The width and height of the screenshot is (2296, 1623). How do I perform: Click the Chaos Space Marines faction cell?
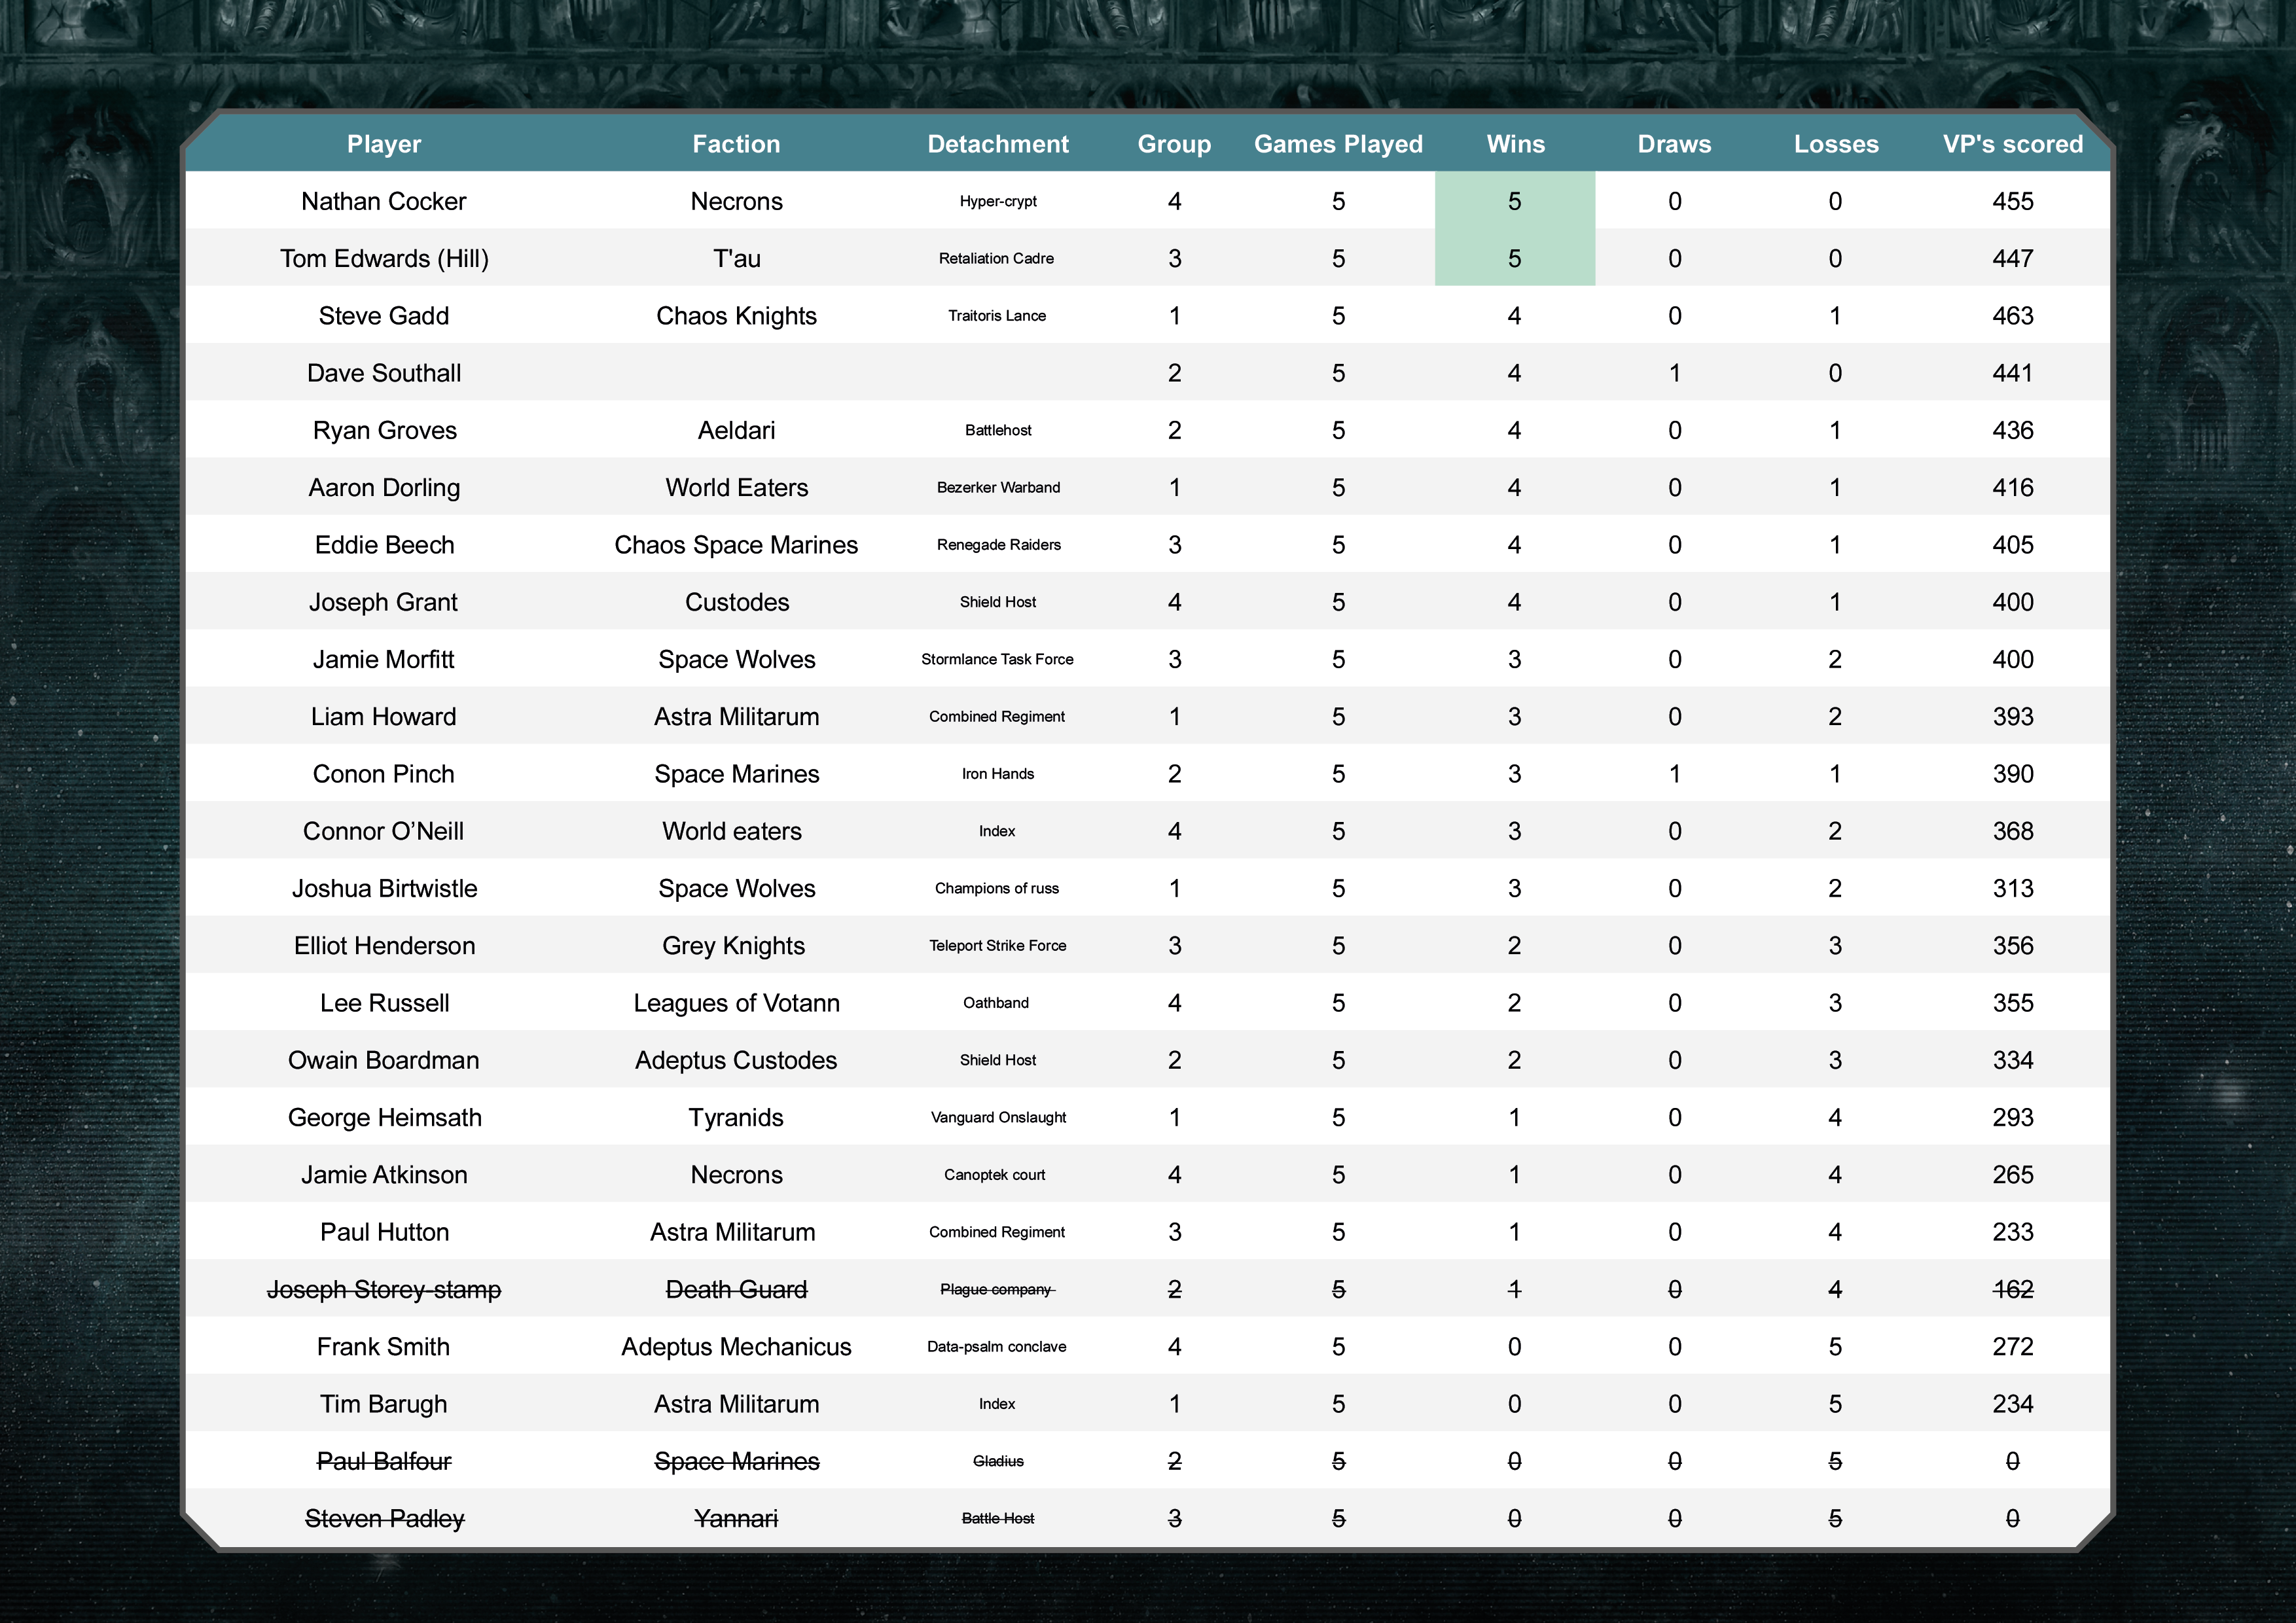click(736, 545)
